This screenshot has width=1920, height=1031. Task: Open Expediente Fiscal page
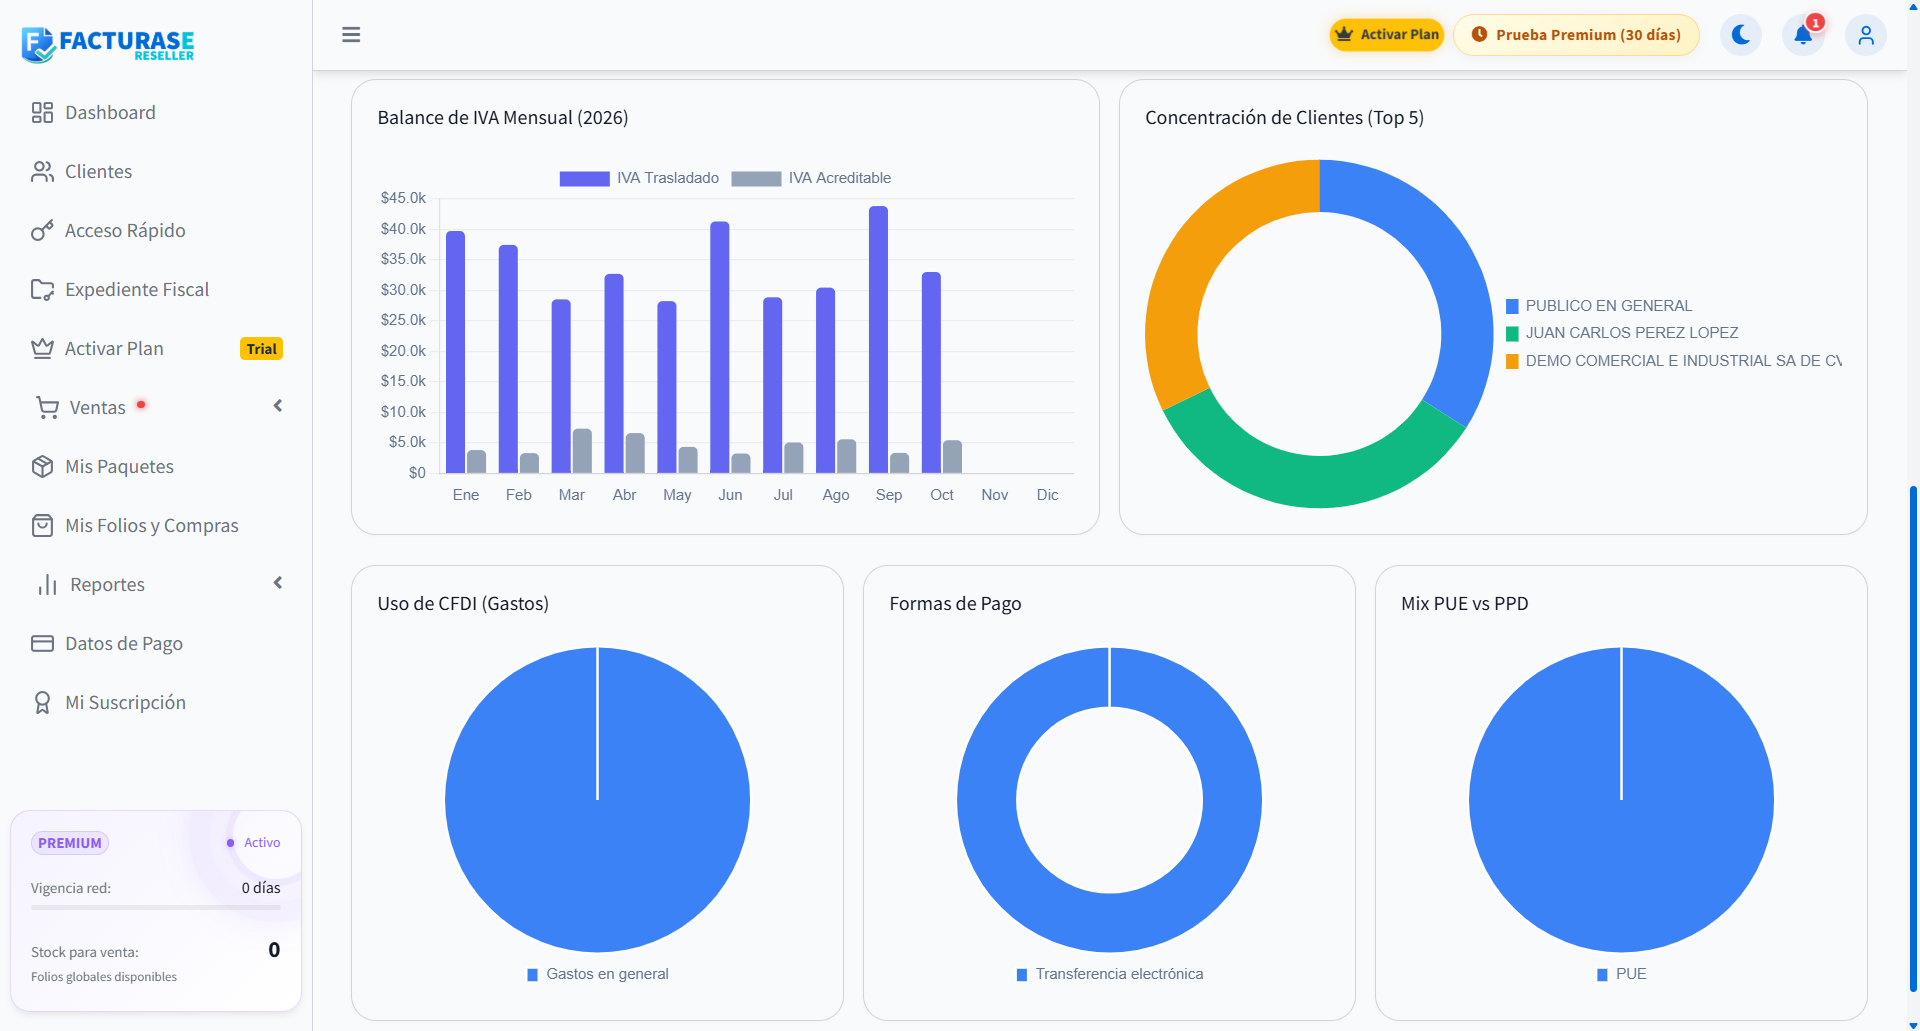pos(156,290)
